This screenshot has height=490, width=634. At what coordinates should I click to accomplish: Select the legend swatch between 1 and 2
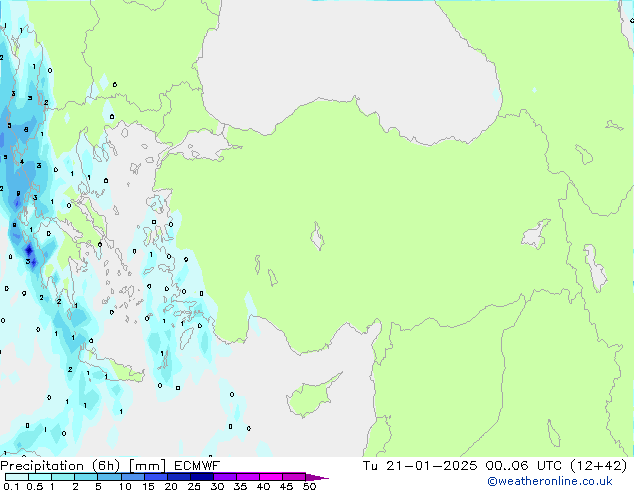[x=63, y=477]
